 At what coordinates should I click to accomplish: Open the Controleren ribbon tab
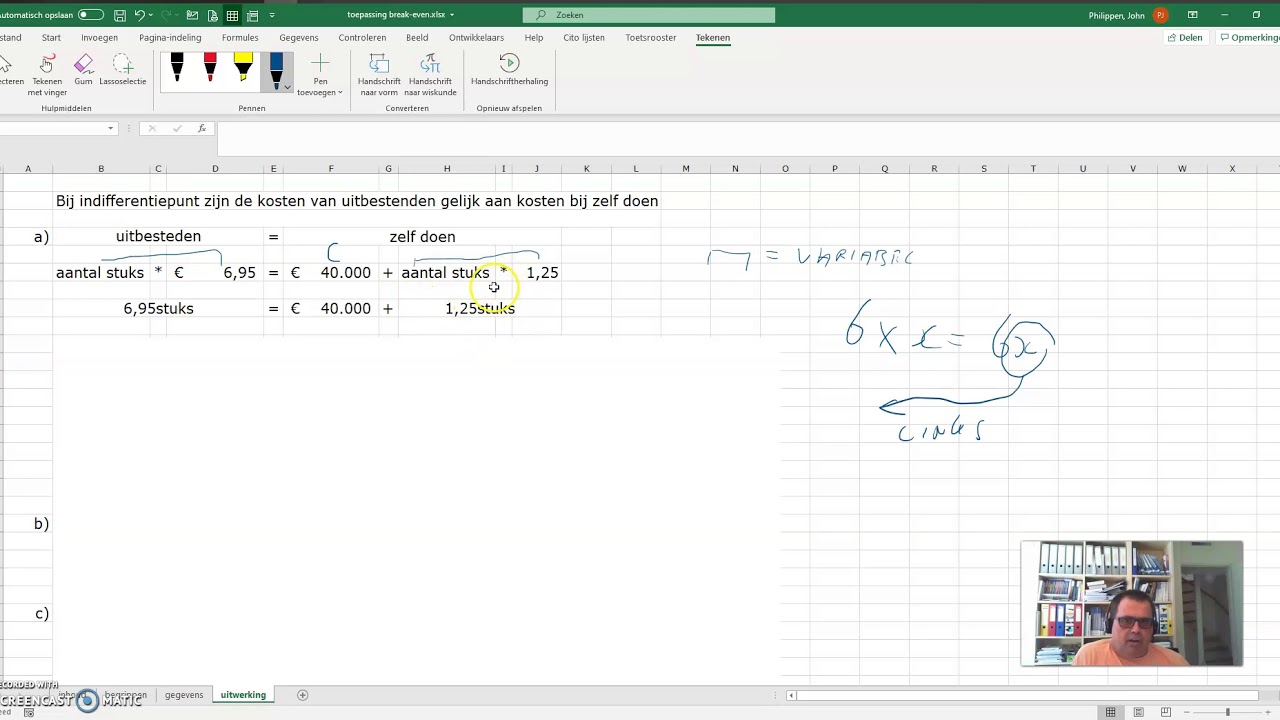pos(362,38)
